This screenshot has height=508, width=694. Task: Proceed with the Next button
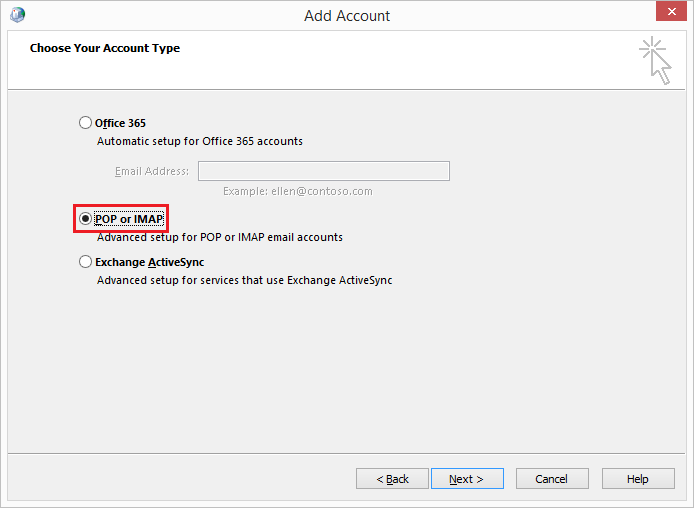(467, 479)
